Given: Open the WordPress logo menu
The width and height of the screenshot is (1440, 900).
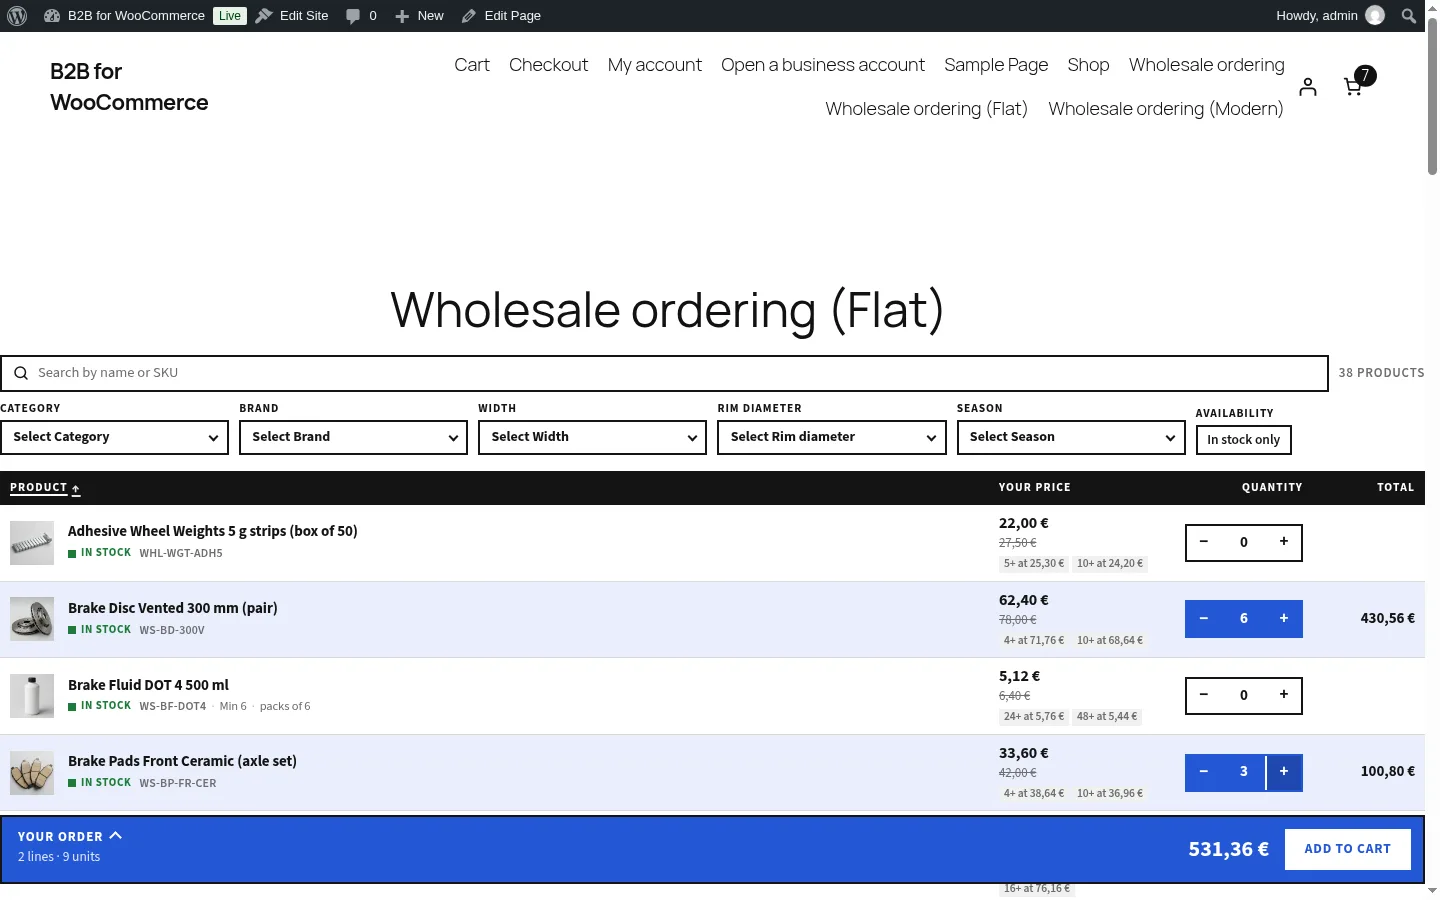Looking at the screenshot, I should (16, 16).
